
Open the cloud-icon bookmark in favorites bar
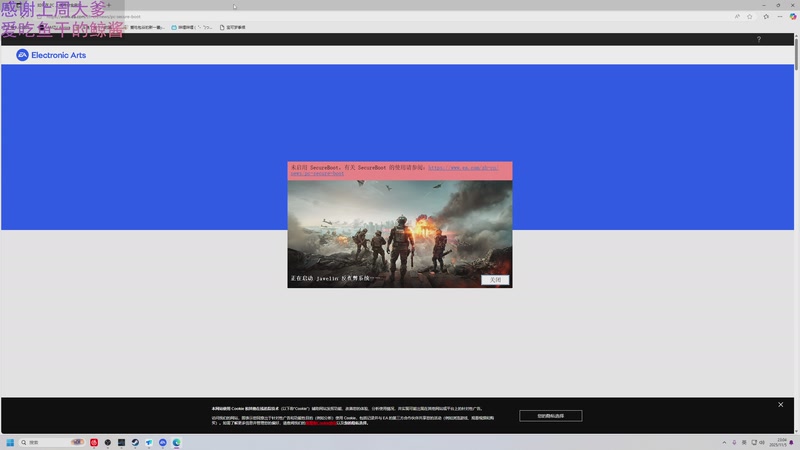(191, 27)
